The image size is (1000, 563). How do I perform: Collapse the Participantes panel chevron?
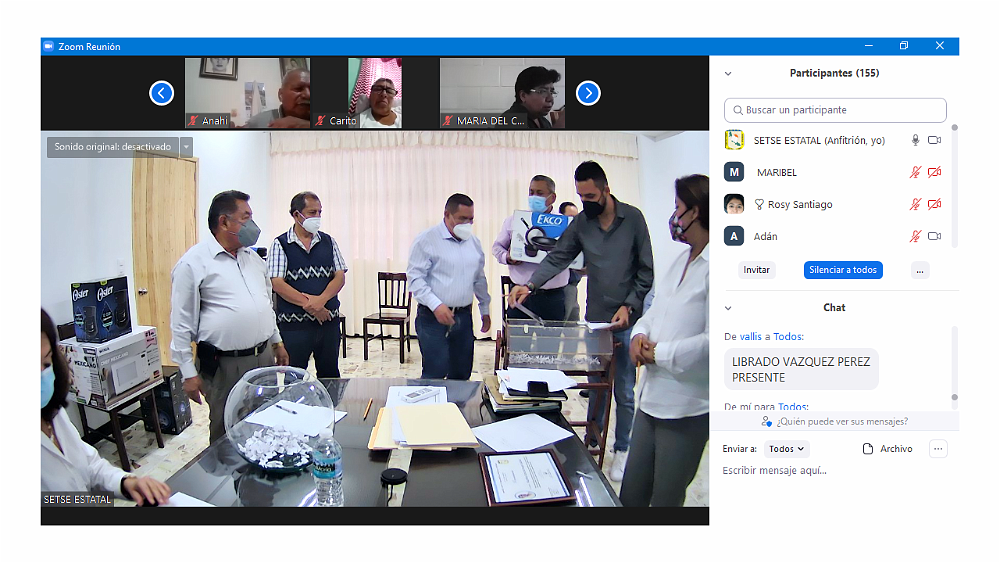click(x=728, y=74)
